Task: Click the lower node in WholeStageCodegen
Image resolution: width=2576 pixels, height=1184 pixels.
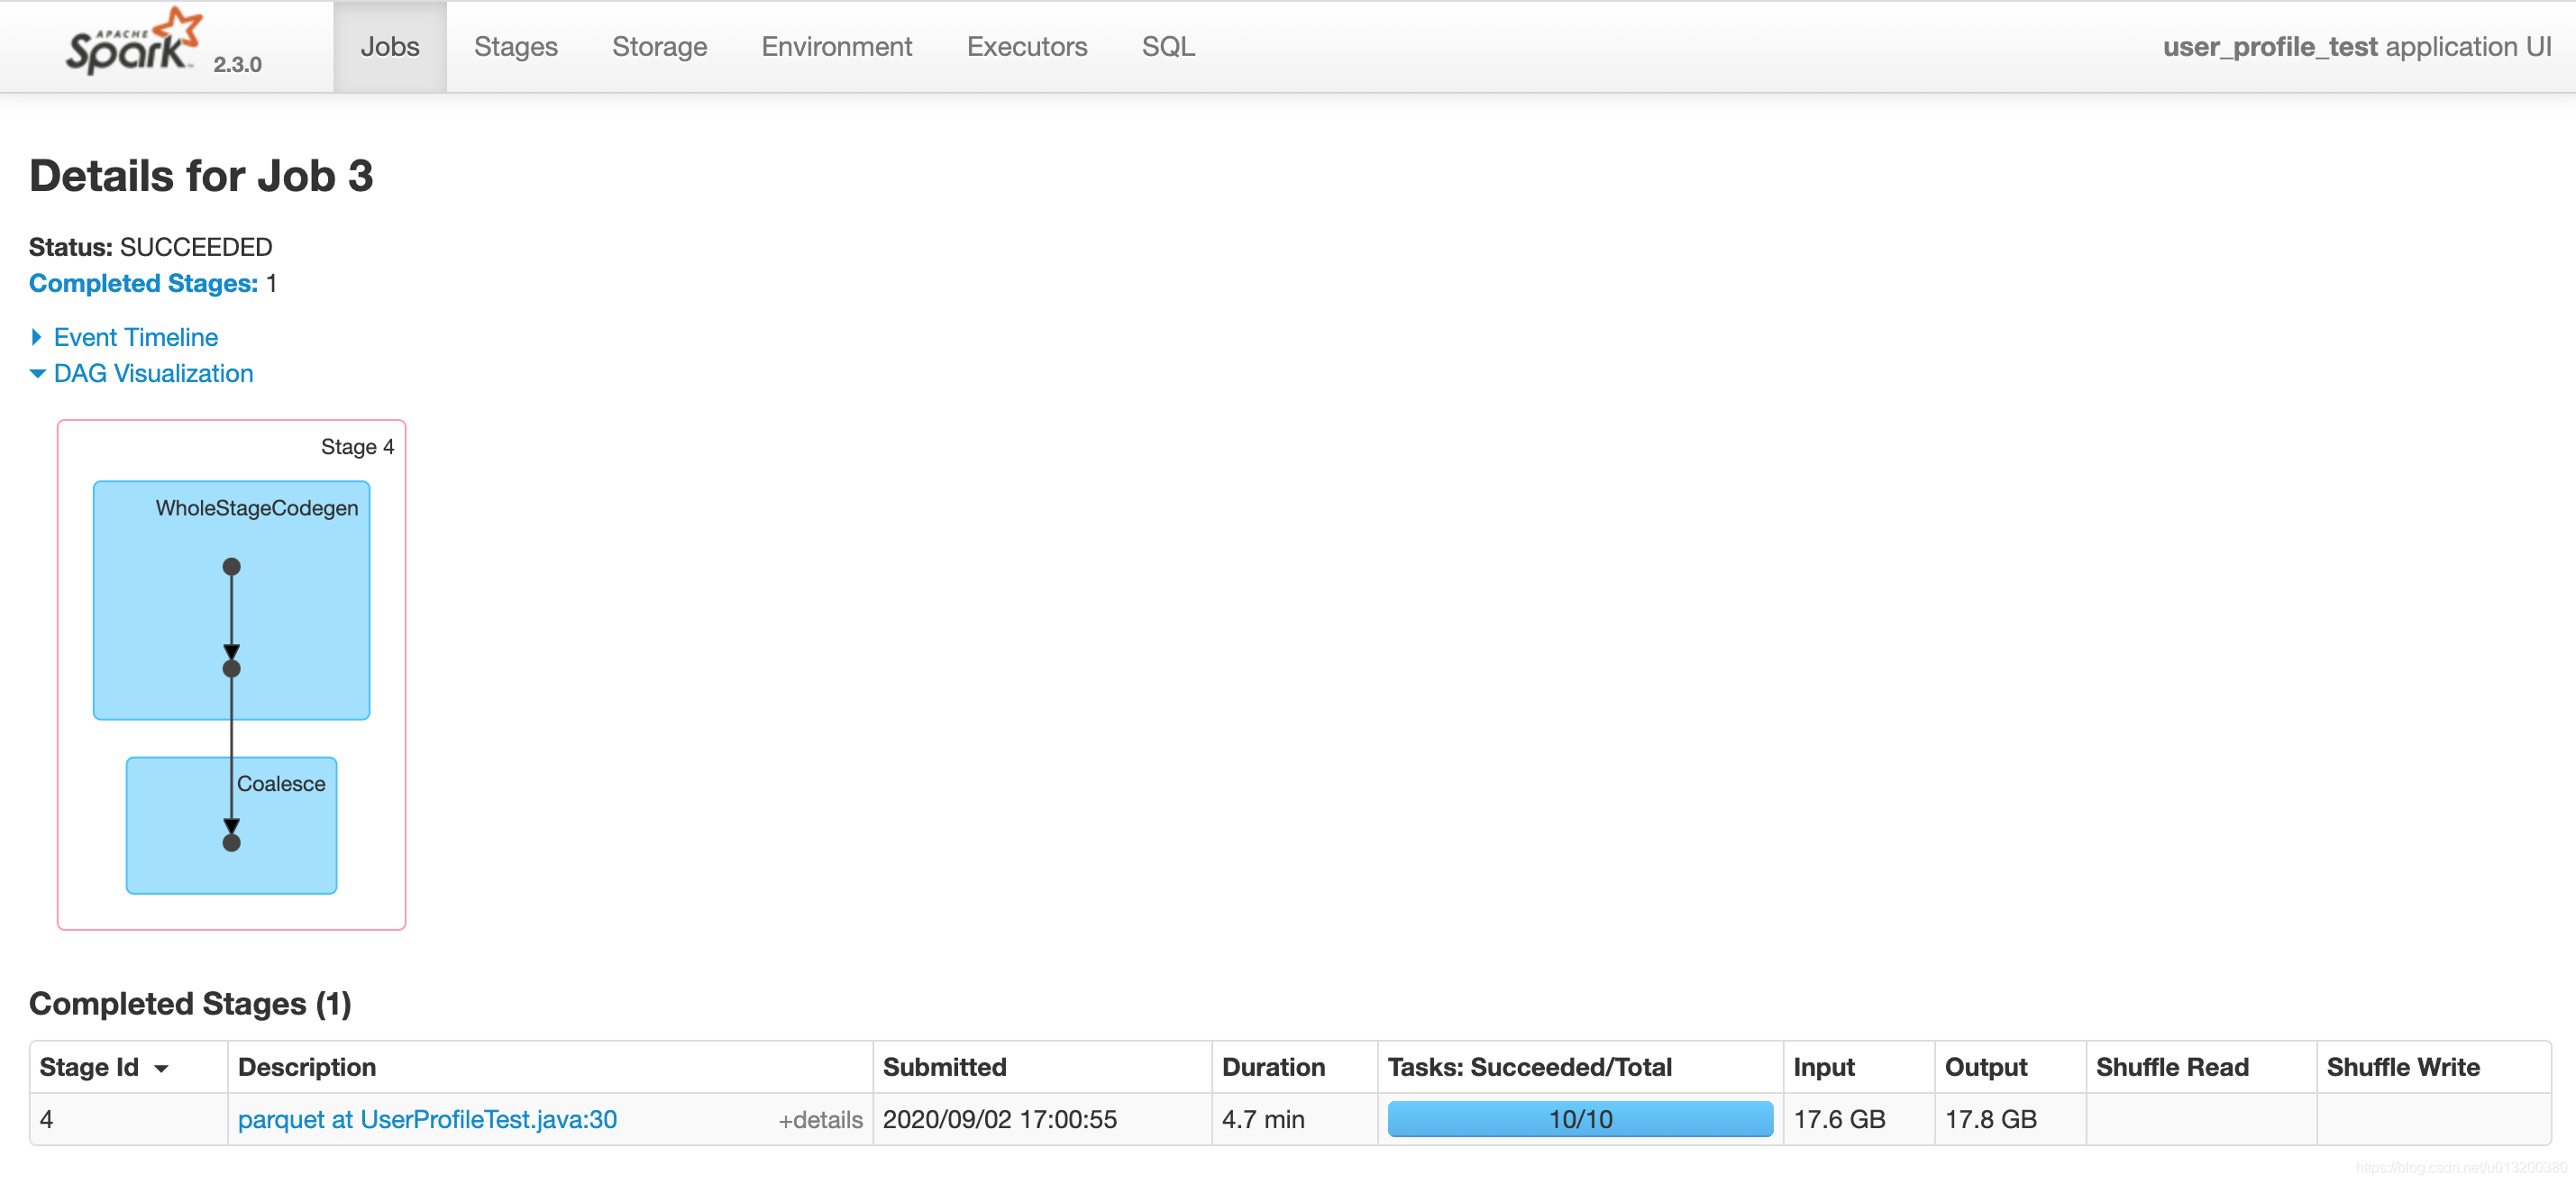Action: point(232,668)
